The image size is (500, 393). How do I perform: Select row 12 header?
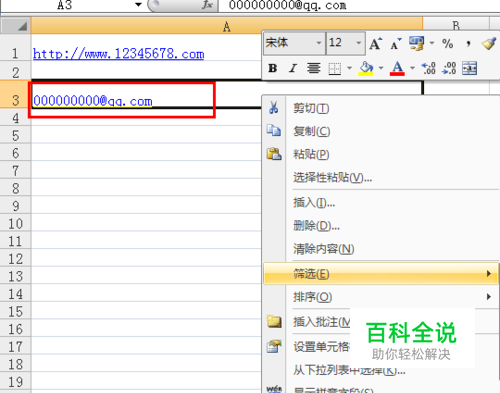coord(15,259)
